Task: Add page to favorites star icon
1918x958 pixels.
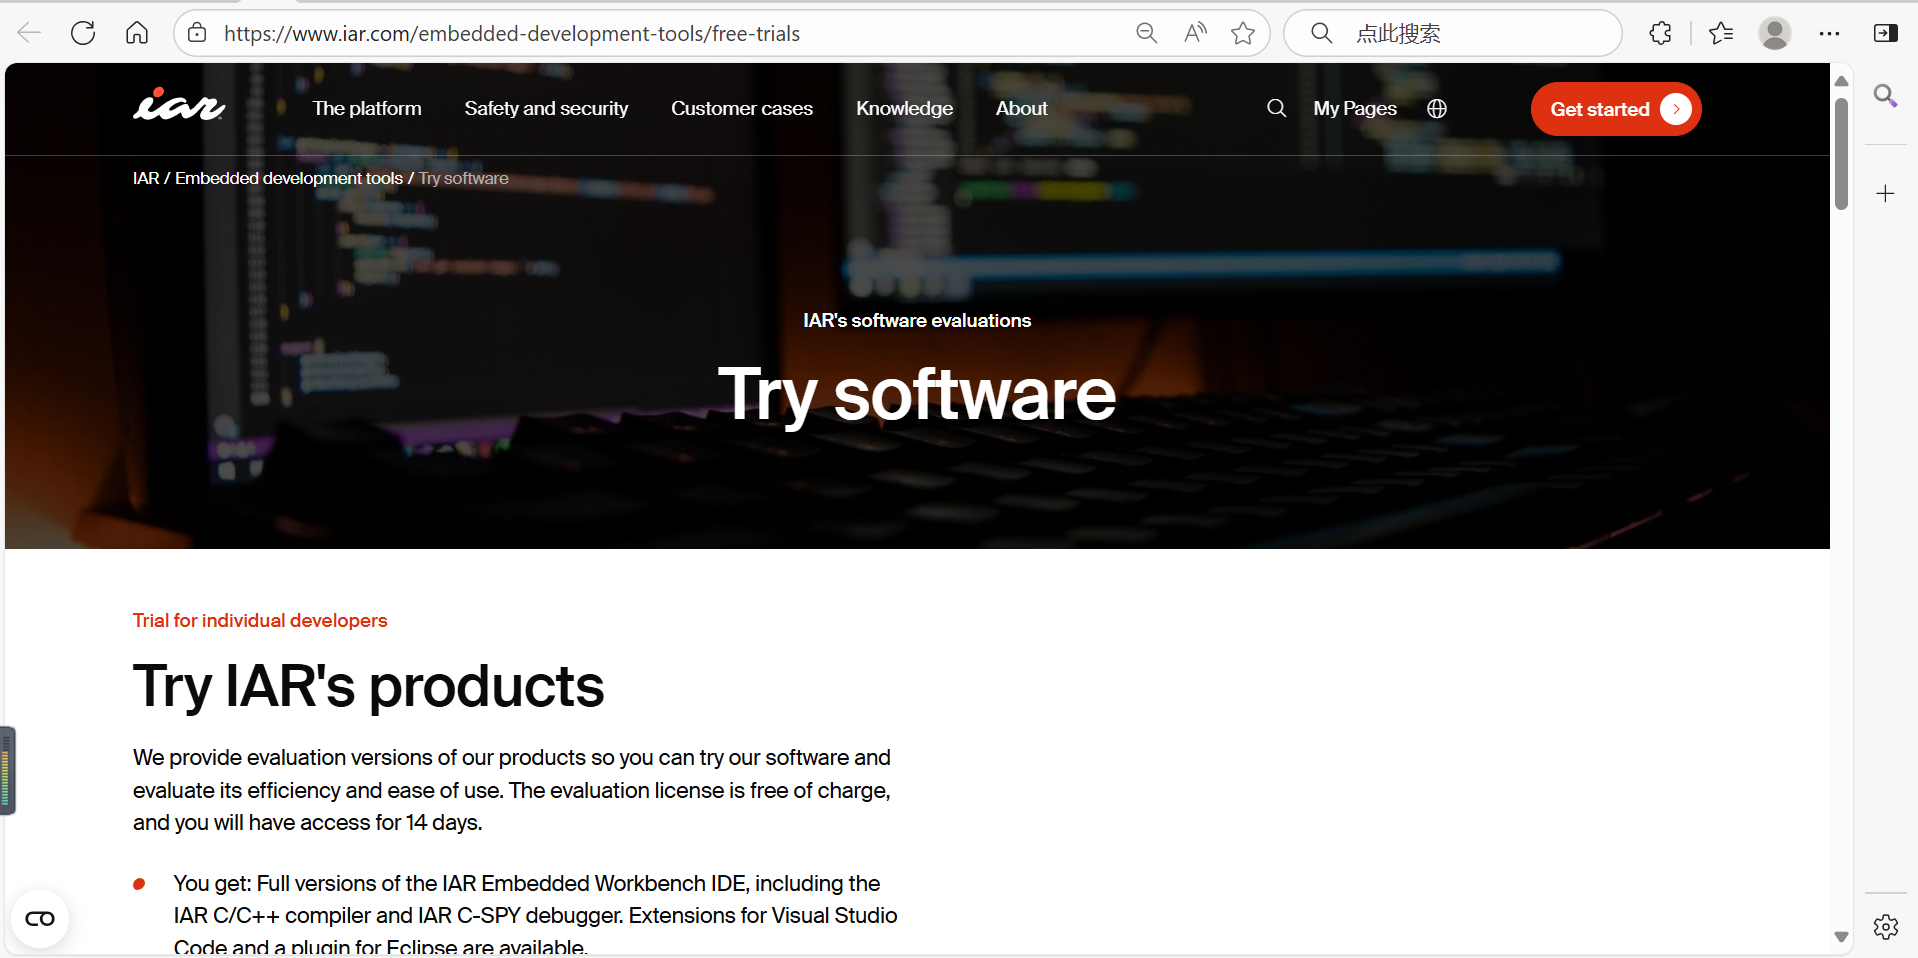Action: click(1243, 33)
